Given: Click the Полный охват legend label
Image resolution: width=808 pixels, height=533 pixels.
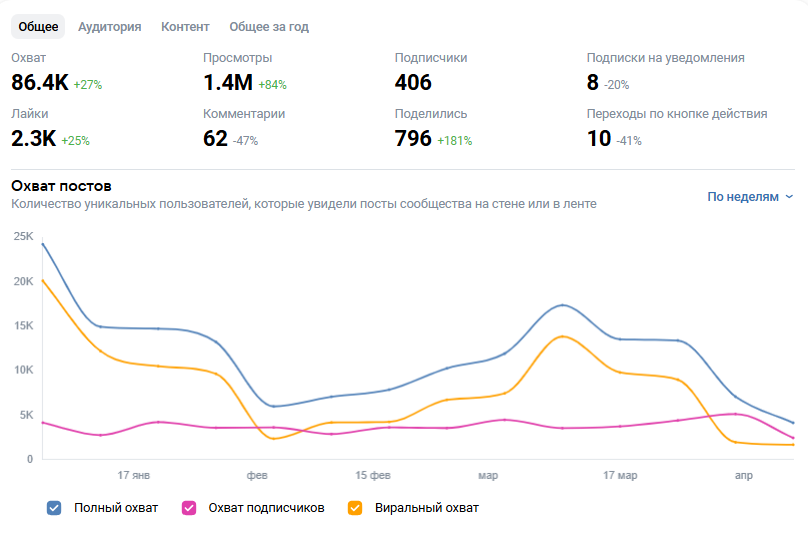Looking at the screenshot, I should point(116,508).
